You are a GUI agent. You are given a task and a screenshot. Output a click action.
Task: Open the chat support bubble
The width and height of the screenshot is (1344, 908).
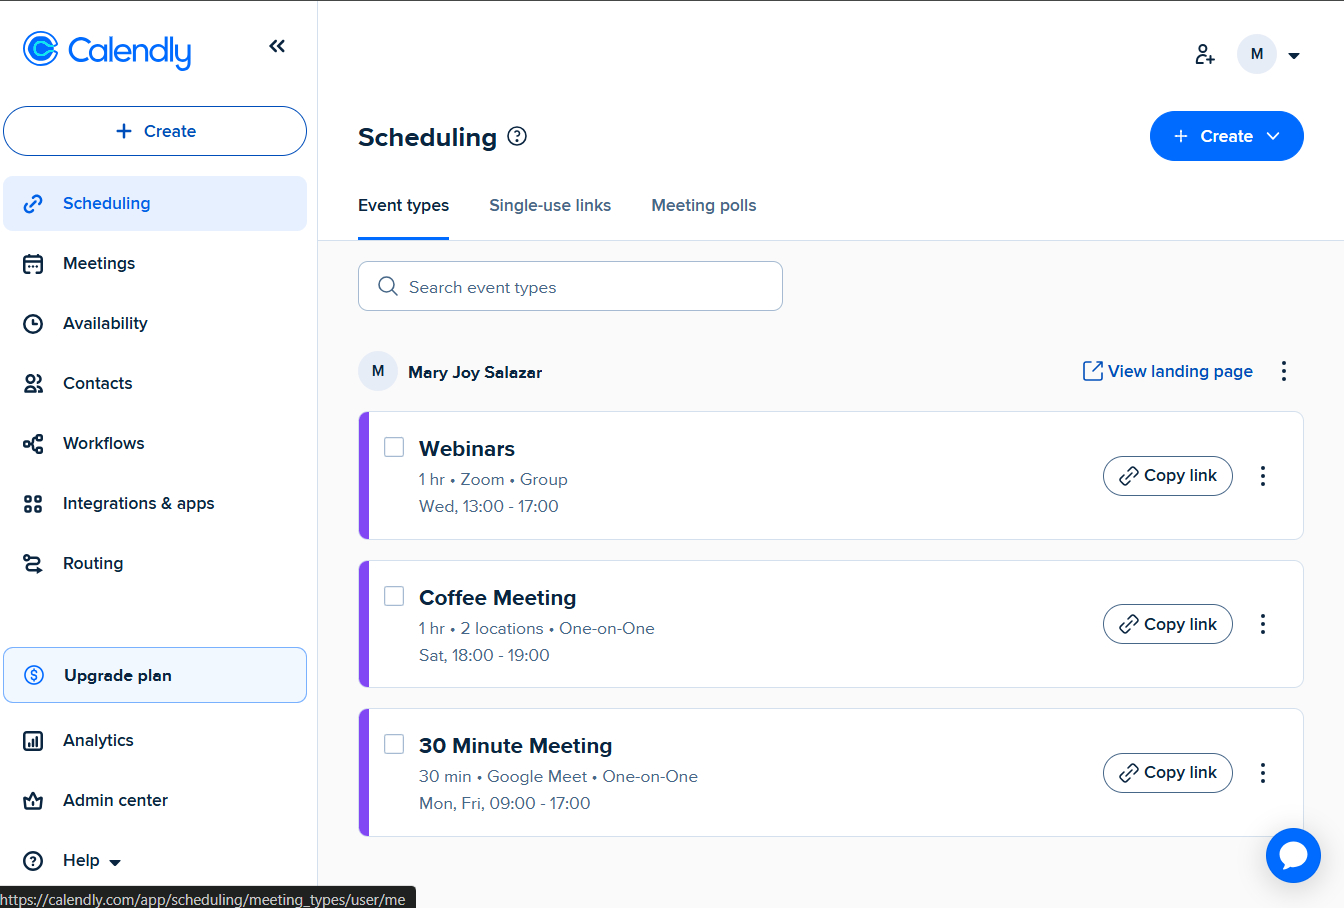tap(1293, 856)
